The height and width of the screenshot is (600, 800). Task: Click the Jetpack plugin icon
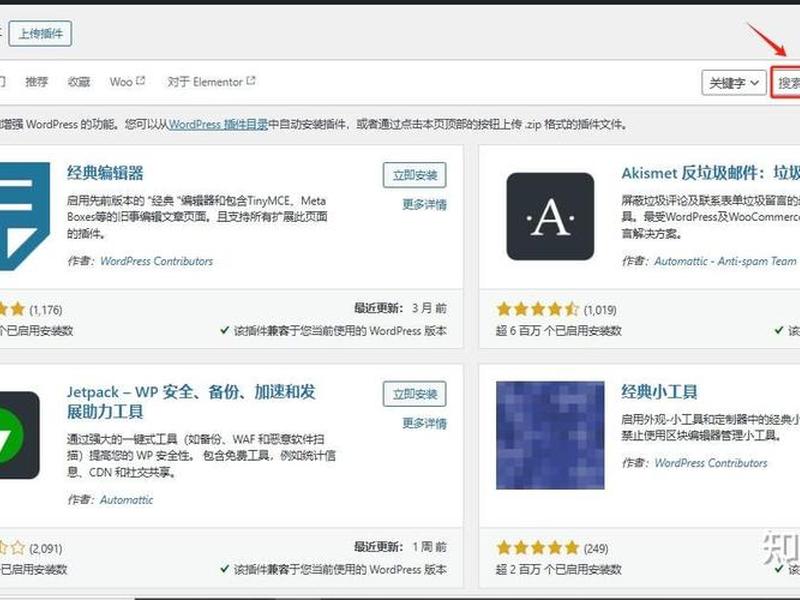point(19,435)
